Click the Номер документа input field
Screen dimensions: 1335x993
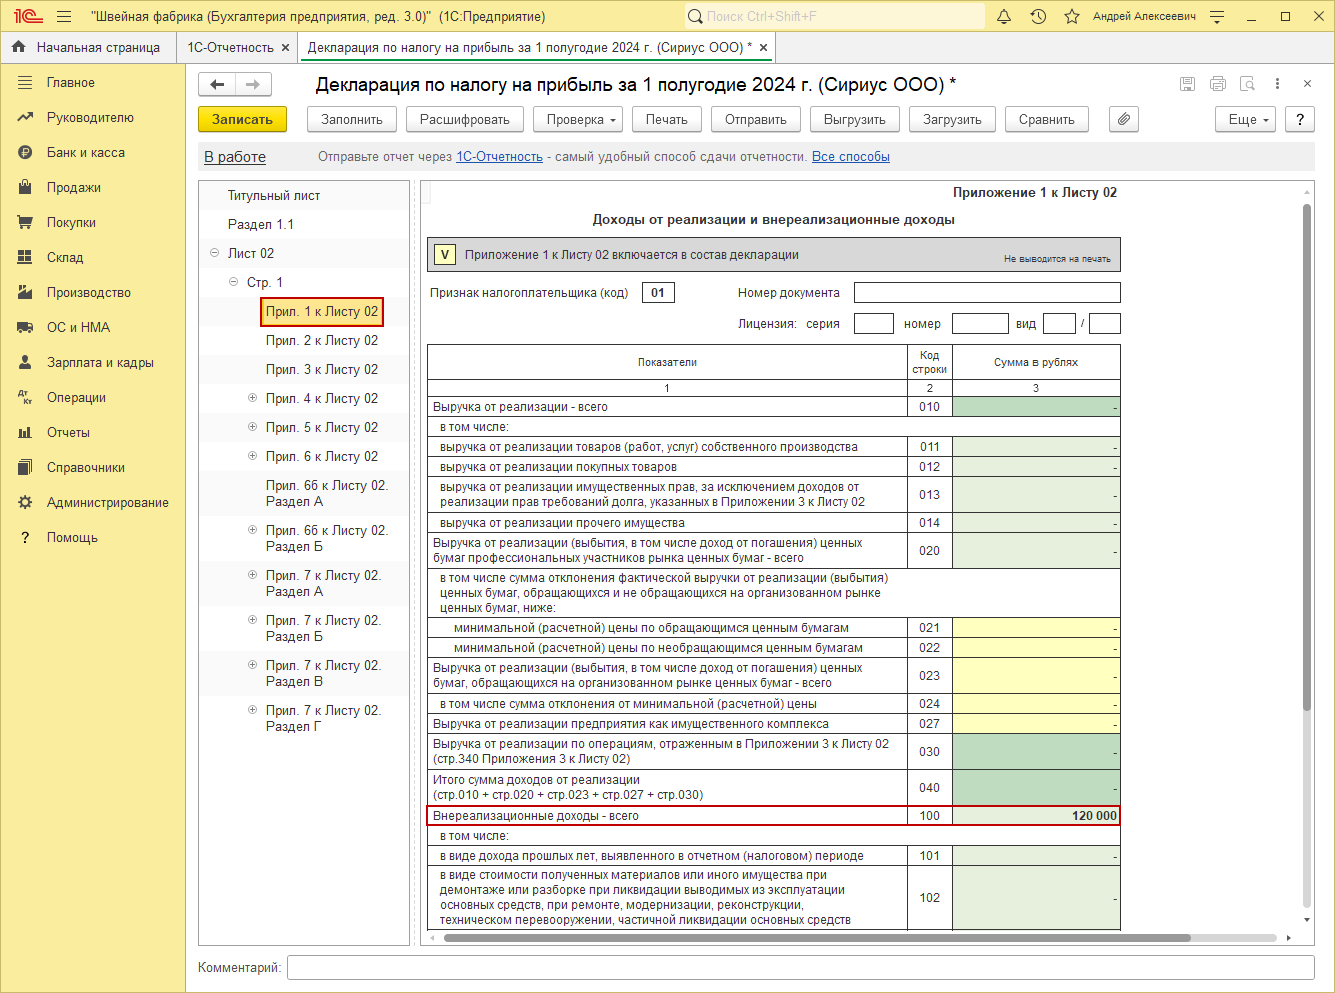[987, 293]
